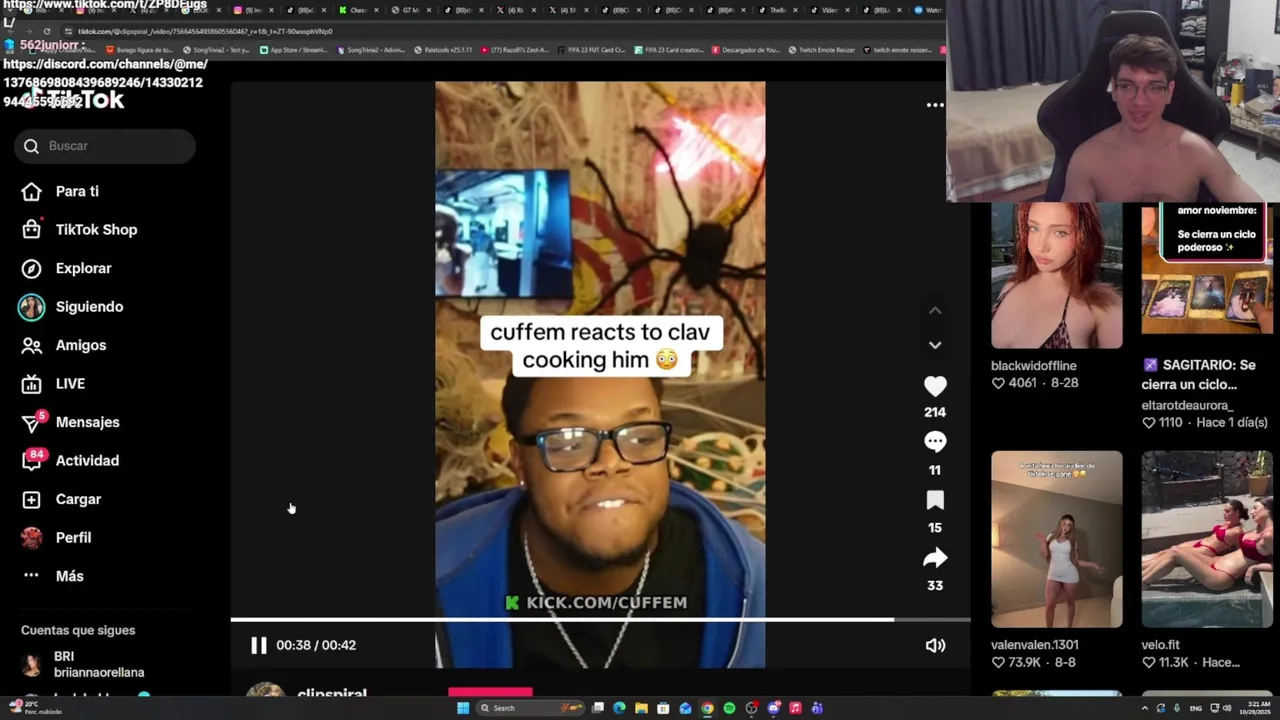The height and width of the screenshot is (720, 1280).
Task: Save video with bookmark icon
Action: point(935,500)
